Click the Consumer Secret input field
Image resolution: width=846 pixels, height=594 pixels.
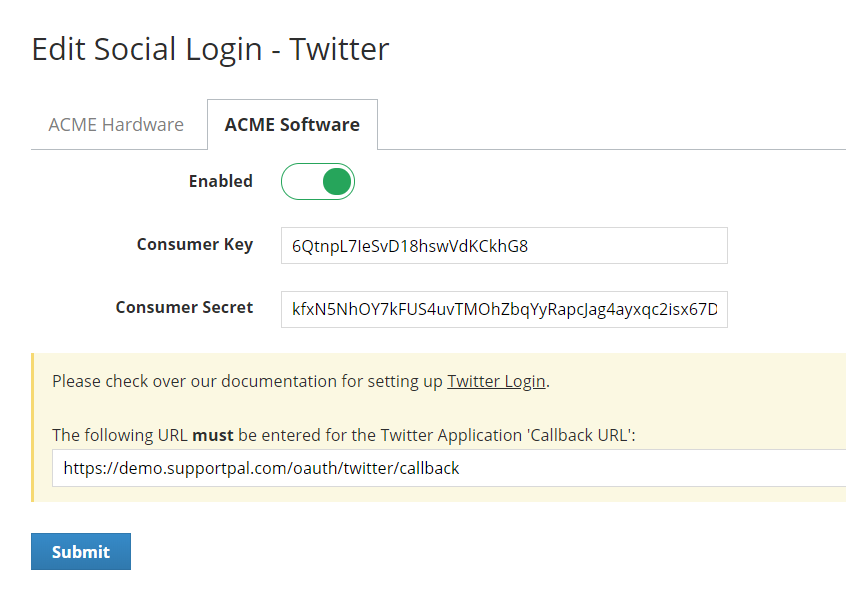pos(504,309)
